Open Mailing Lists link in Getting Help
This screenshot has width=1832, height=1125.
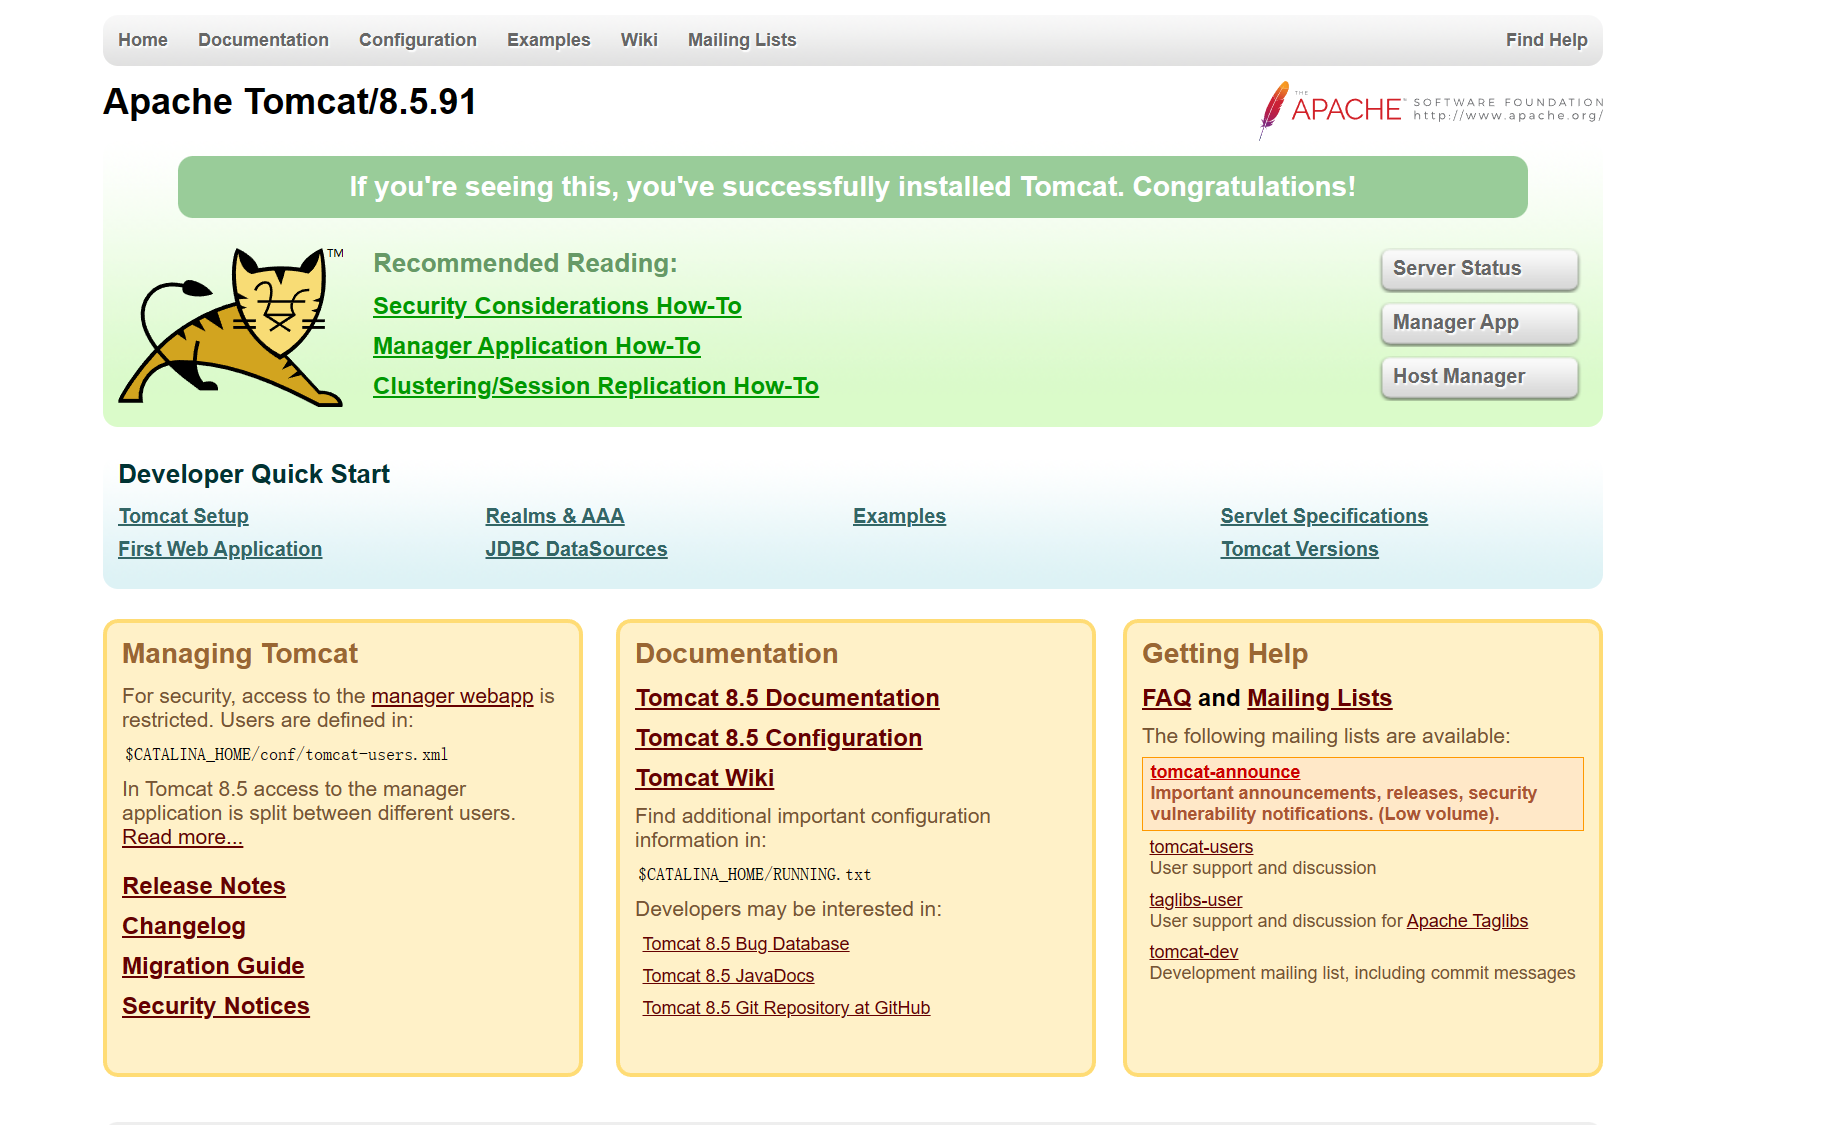[1319, 698]
